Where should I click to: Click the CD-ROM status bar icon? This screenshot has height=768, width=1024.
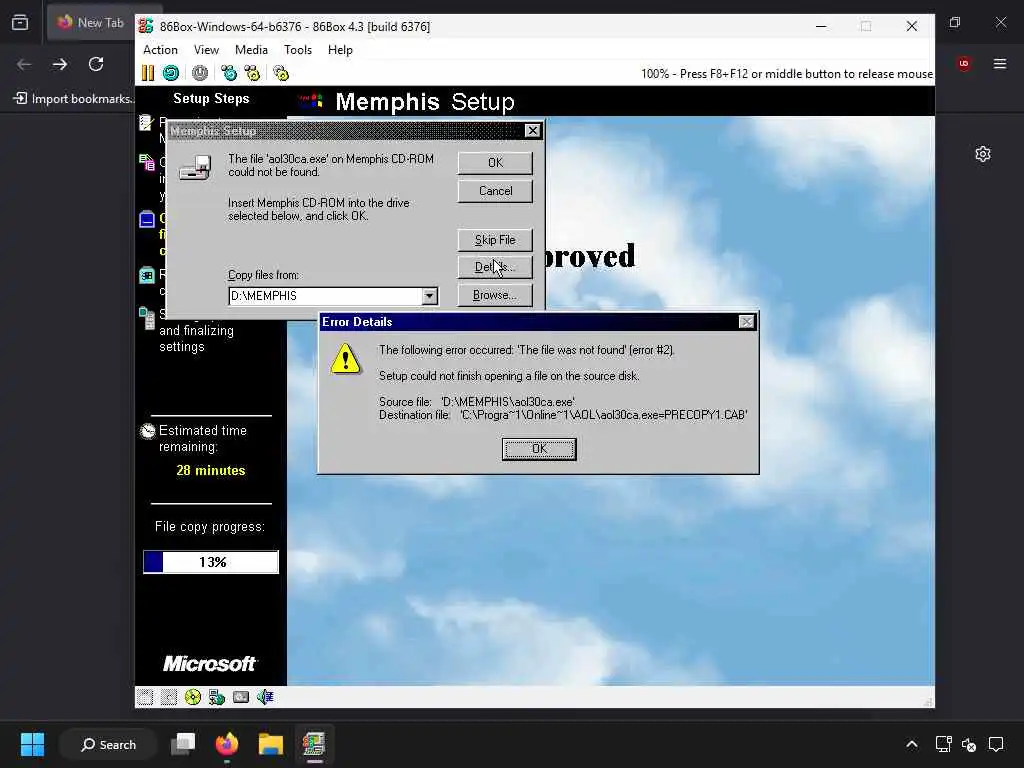pos(193,697)
